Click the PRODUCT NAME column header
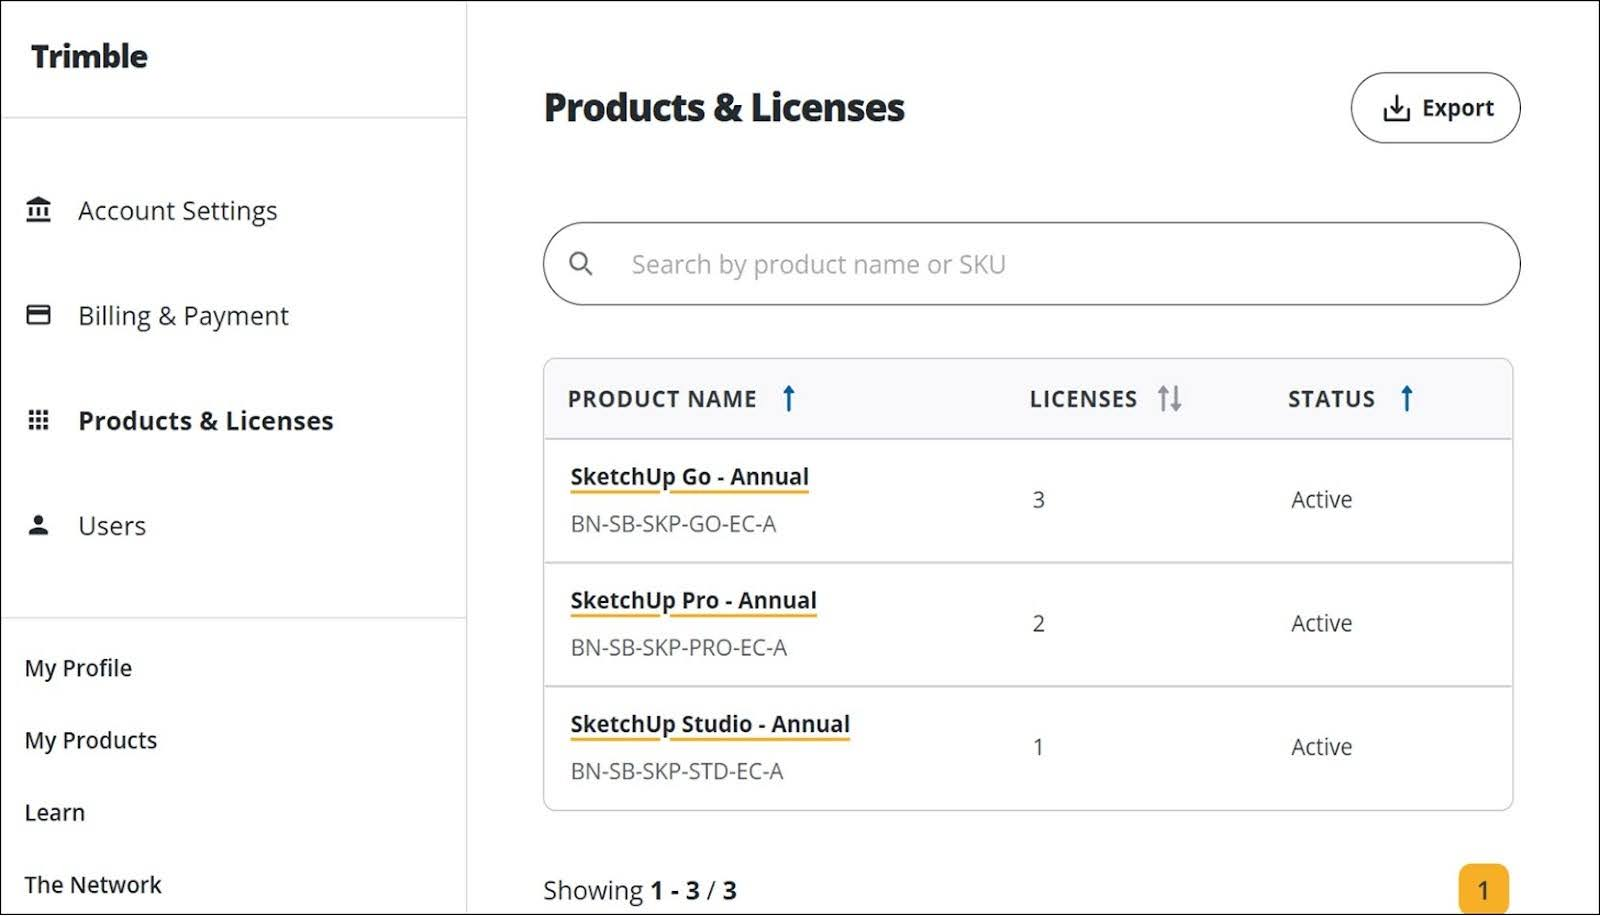Screen dimensions: 1600x916 pyautogui.click(x=662, y=399)
